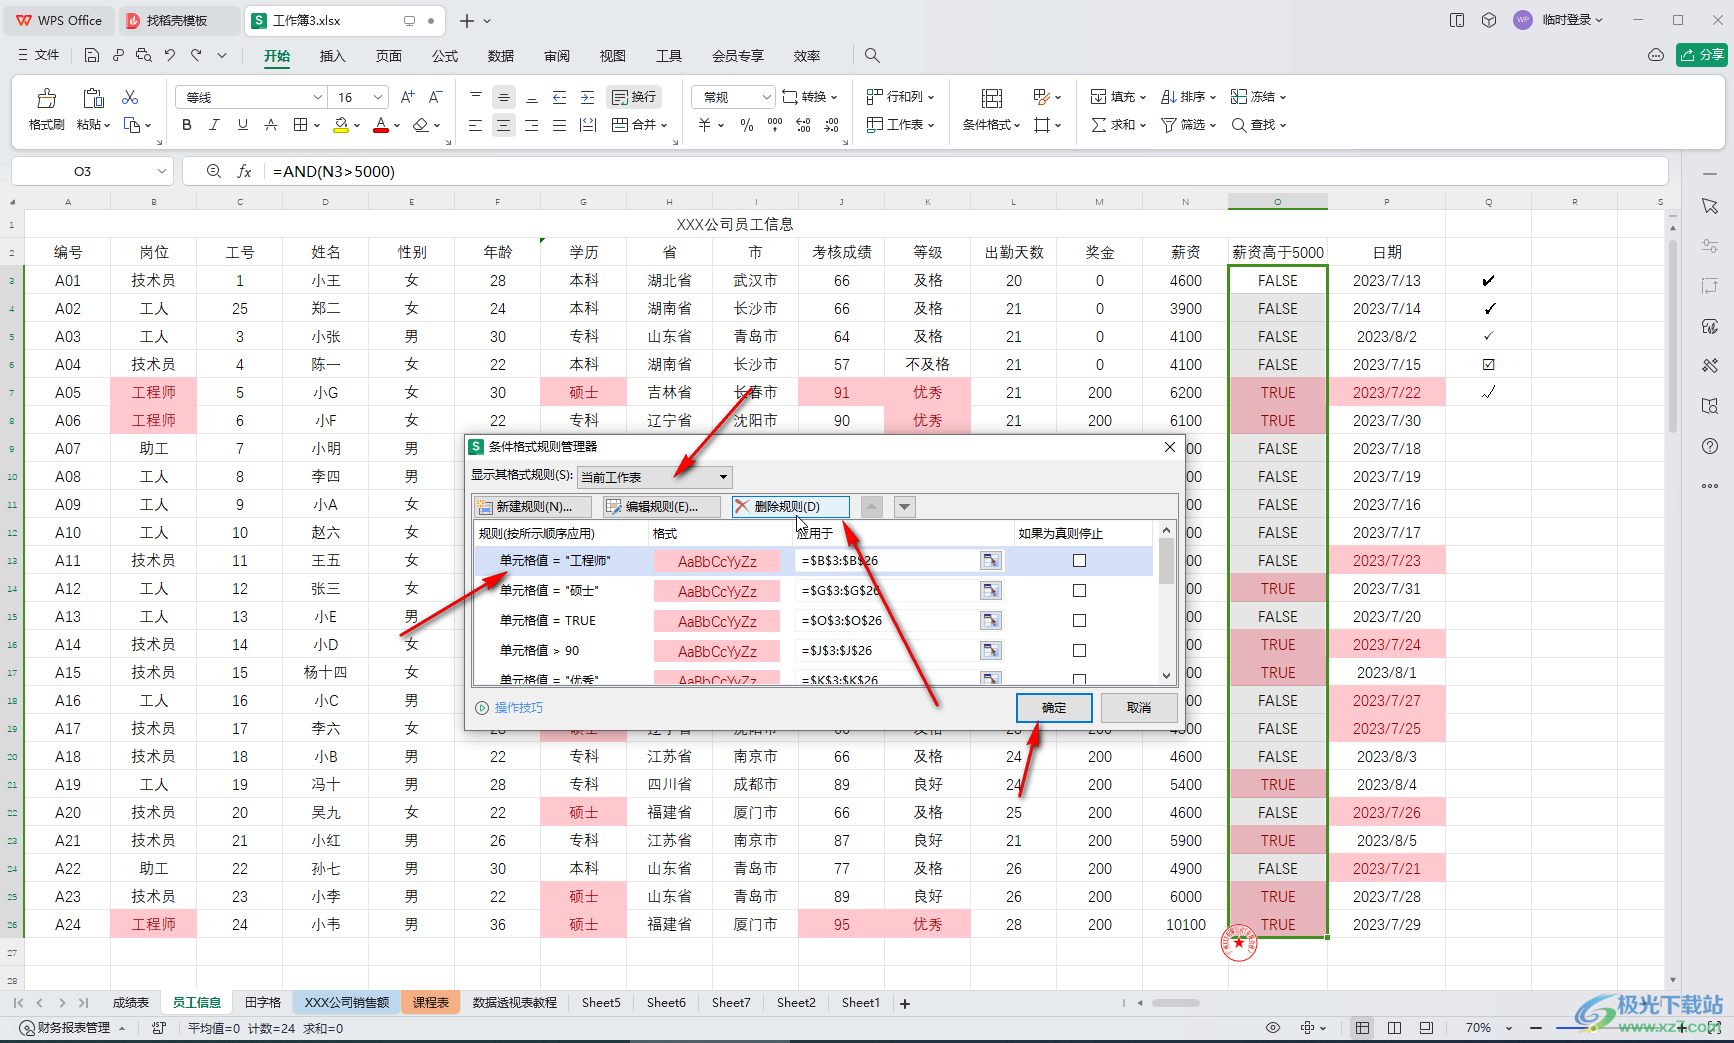Click the formula bar input field
Image resolution: width=1734 pixels, height=1043 pixels.
[965, 171]
